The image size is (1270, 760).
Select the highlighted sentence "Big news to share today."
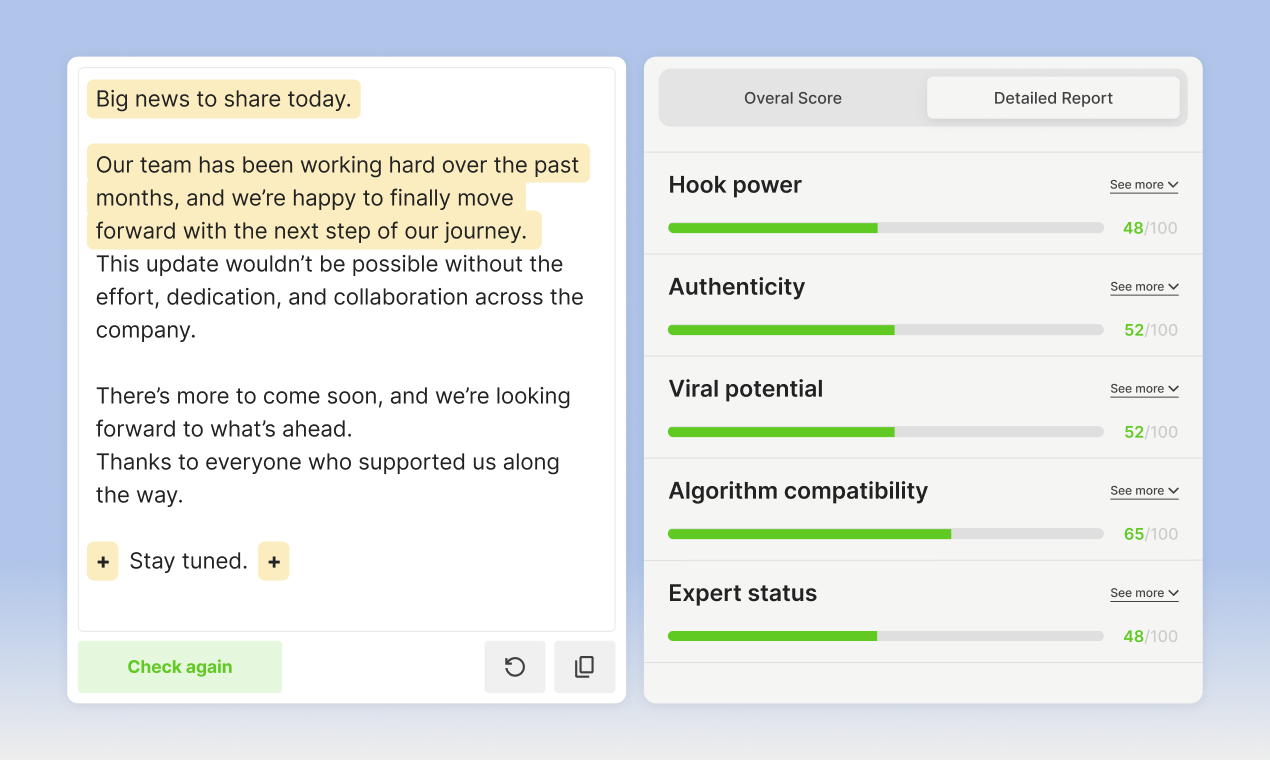click(x=223, y=98)
